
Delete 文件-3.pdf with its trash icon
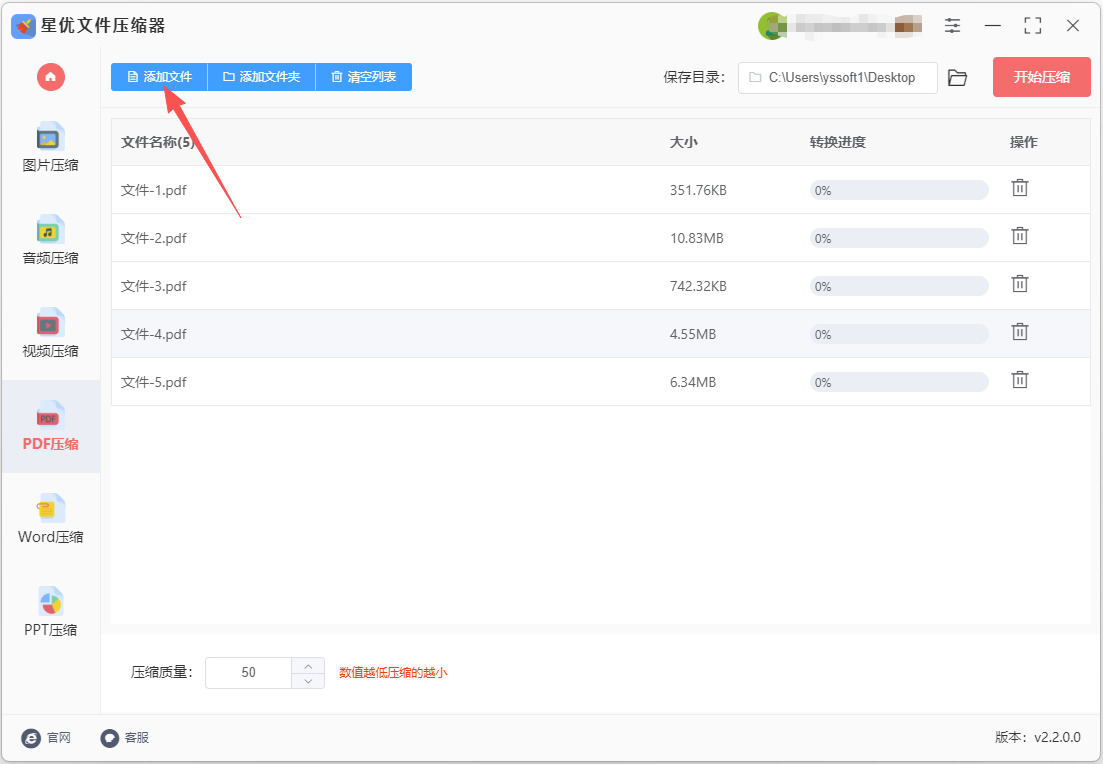pyautogui.click(x=1020, y=284)
